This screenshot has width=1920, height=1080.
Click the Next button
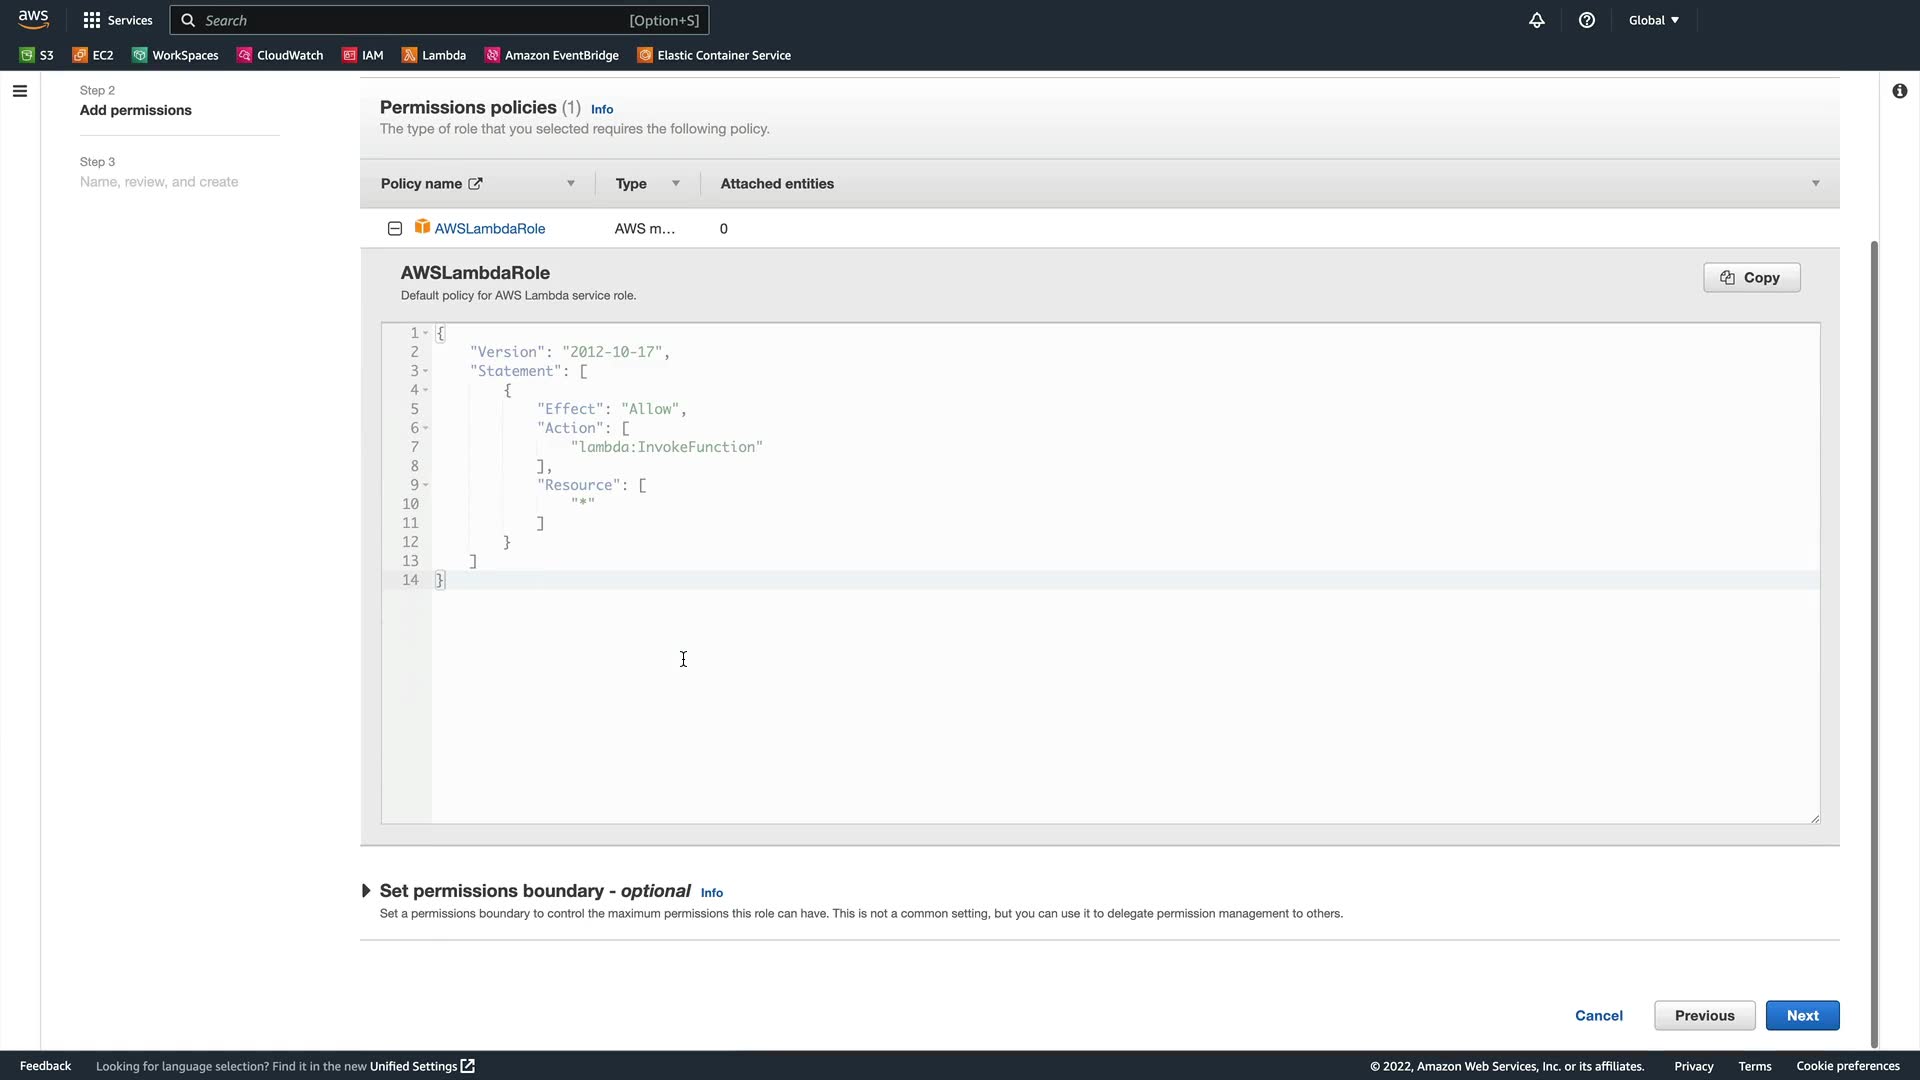click(x=1802, y=1015)
